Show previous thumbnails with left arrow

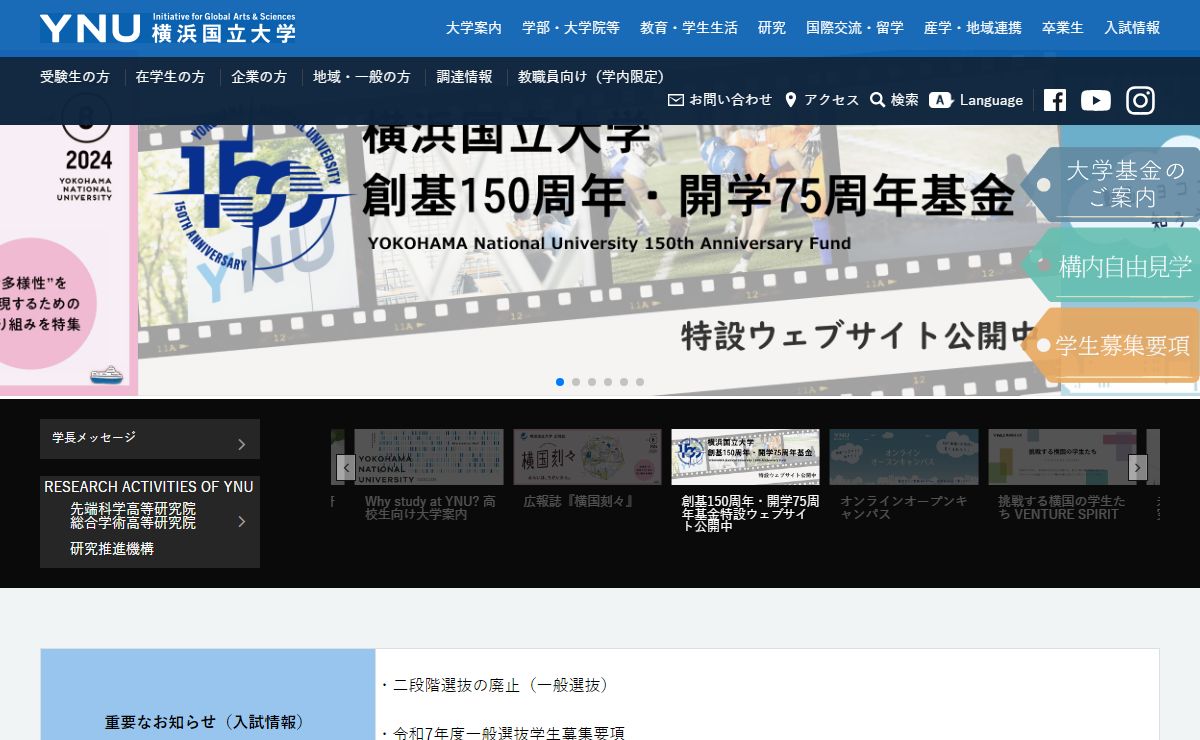point(346,467)
